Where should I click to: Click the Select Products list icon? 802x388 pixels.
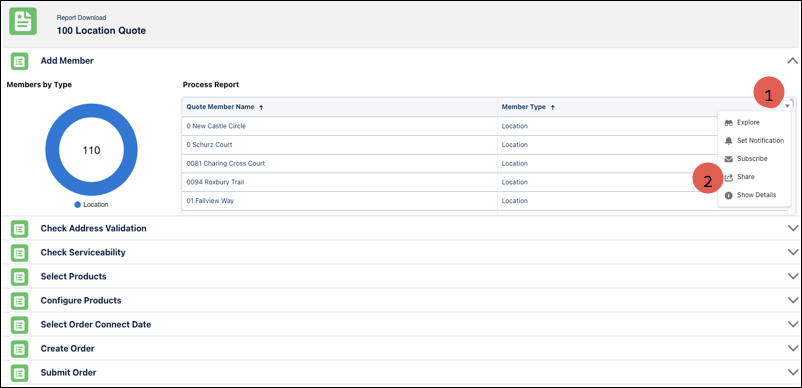coord(19,277)
